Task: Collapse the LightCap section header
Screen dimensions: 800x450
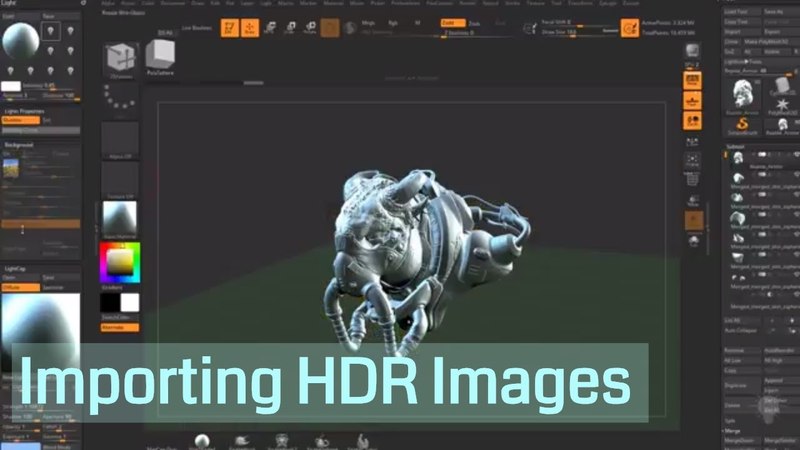Action: [15, 269]
